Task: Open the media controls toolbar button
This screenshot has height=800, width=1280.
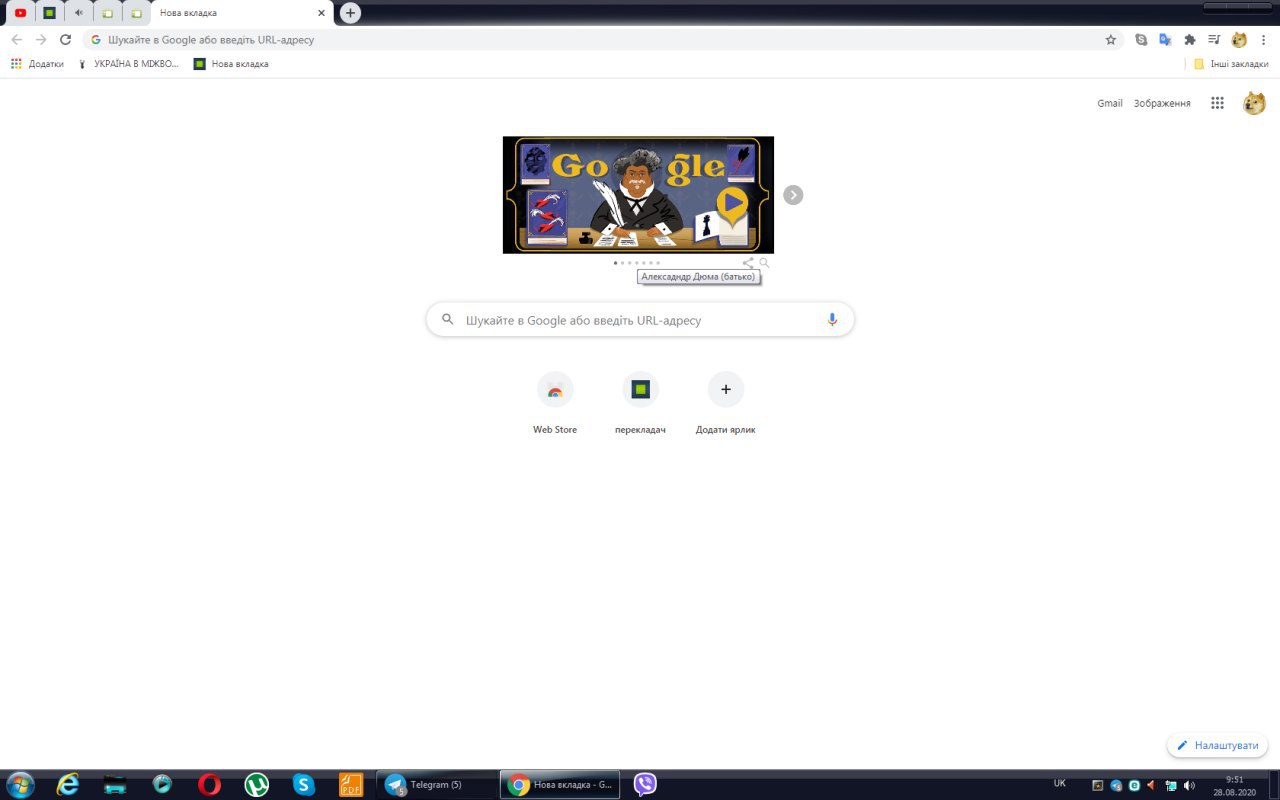Action: (1214, 40)
